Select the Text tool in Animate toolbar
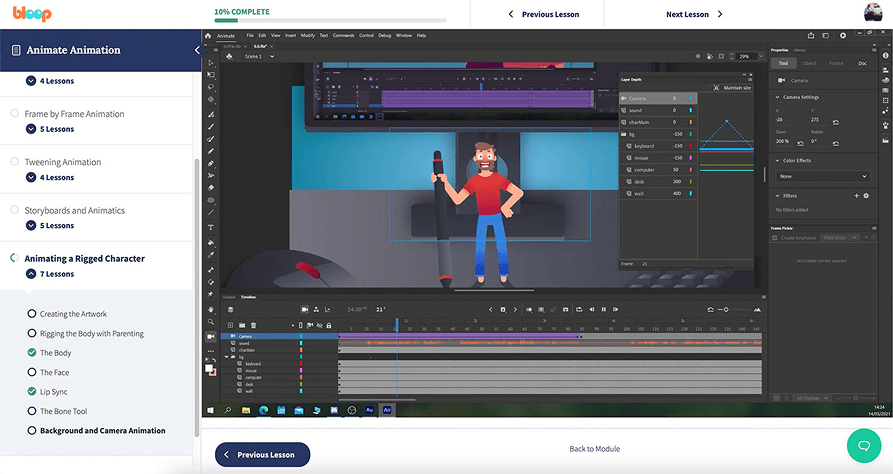 (211, 227)
